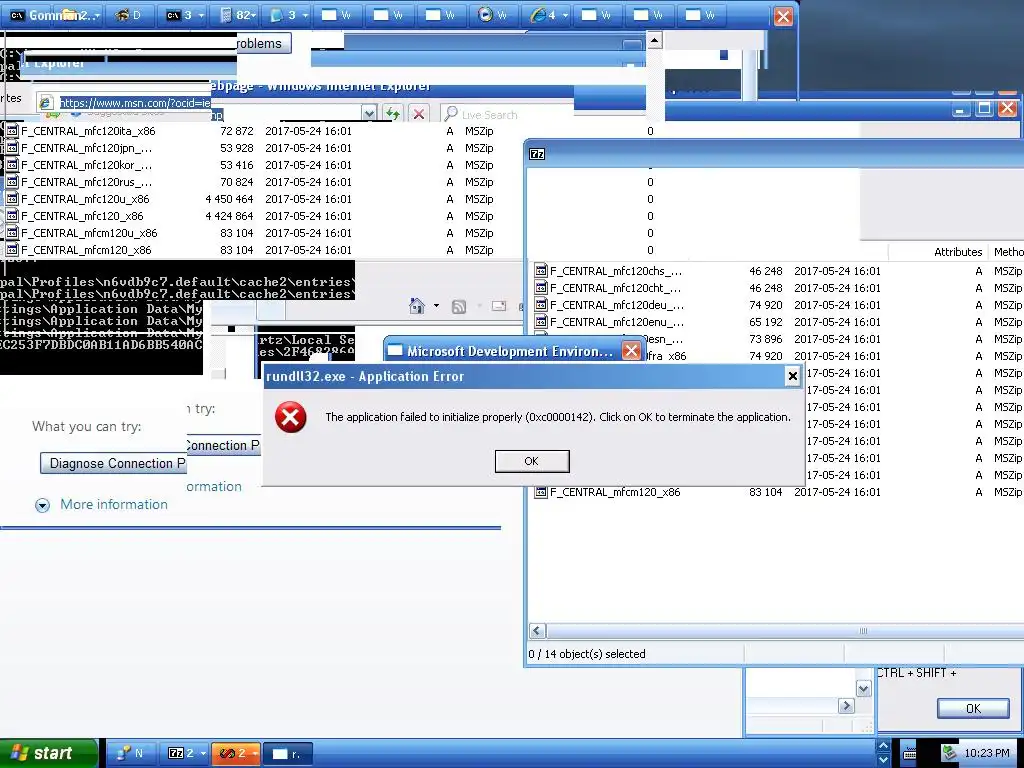Click the 7-Zip horizontal scrollbar track

784,631
